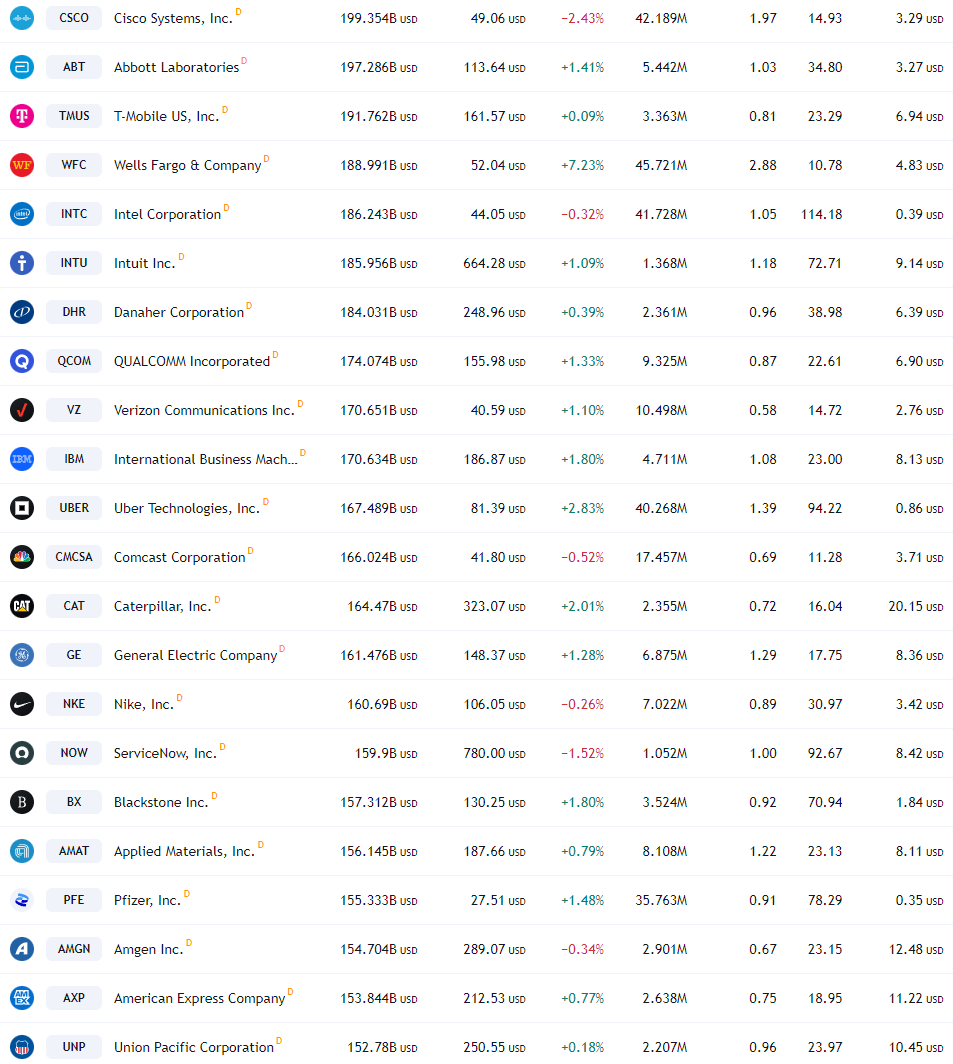Screen dimensions: 953x1064
Task: Click the General Electric logo icon
Action: 22,655
